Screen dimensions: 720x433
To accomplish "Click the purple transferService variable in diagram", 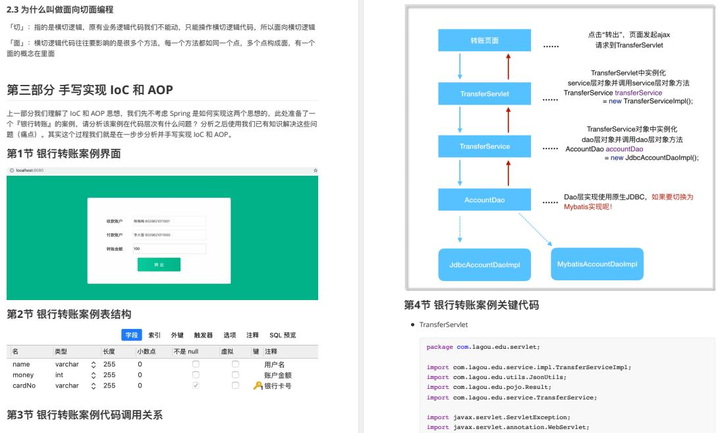I will point(638,93).
